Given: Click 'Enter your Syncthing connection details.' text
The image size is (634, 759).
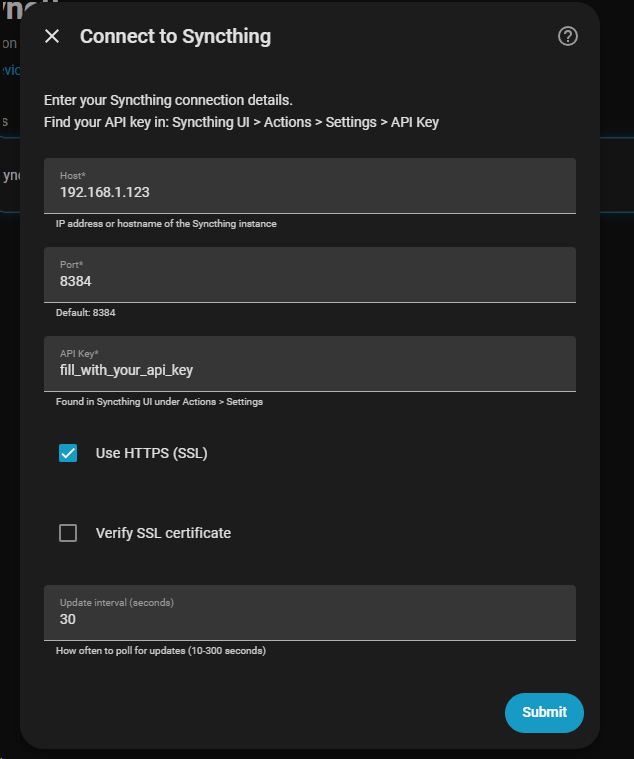Looking at the screenshot, I should (x=168, y=100).
